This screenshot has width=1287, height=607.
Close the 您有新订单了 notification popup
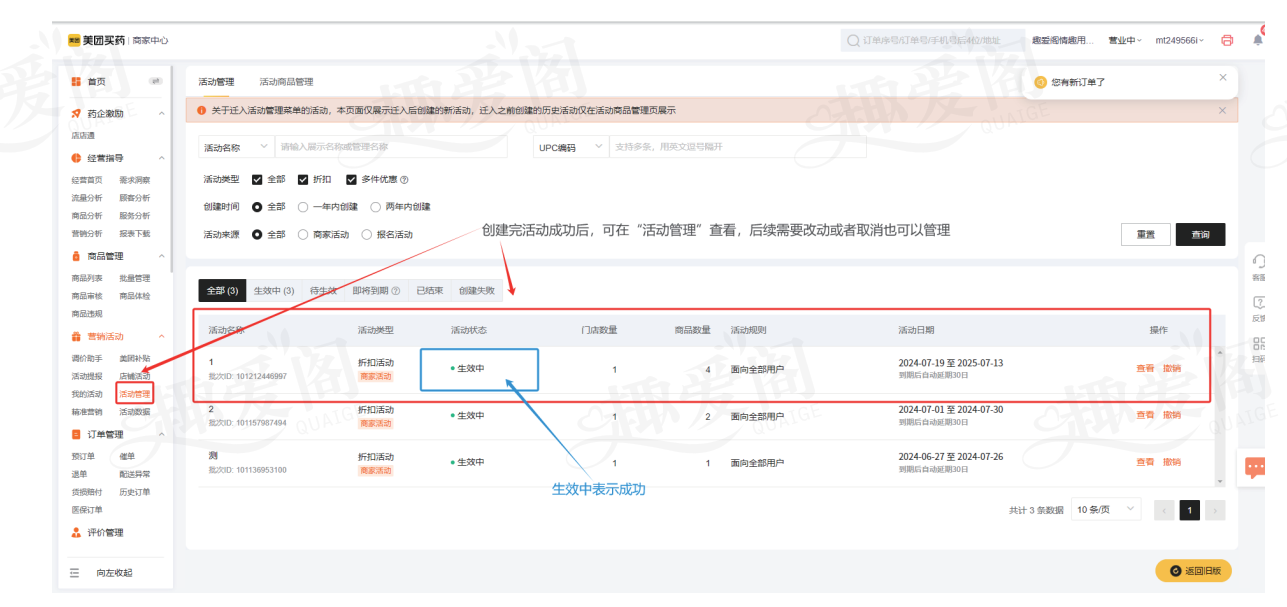coord(1222,77)
